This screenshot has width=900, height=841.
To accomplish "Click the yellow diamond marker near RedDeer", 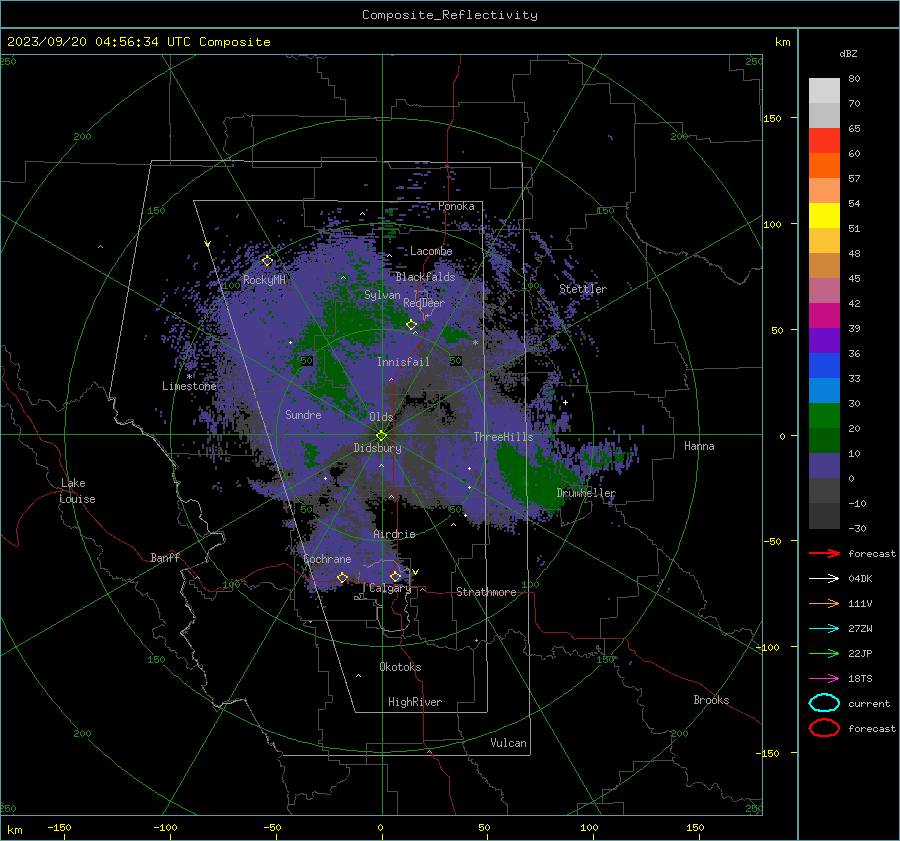I will [412, 325].
